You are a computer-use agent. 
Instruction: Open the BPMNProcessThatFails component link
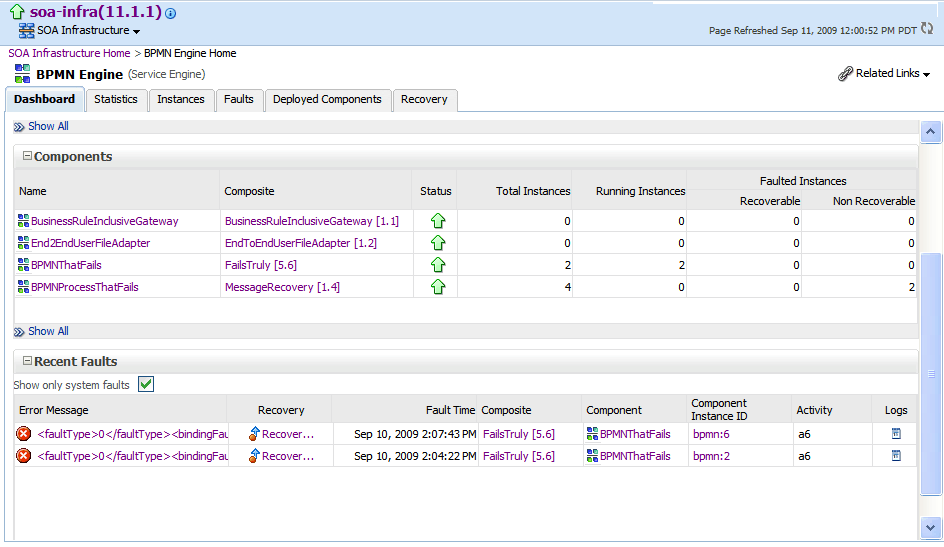pos(85,288)
